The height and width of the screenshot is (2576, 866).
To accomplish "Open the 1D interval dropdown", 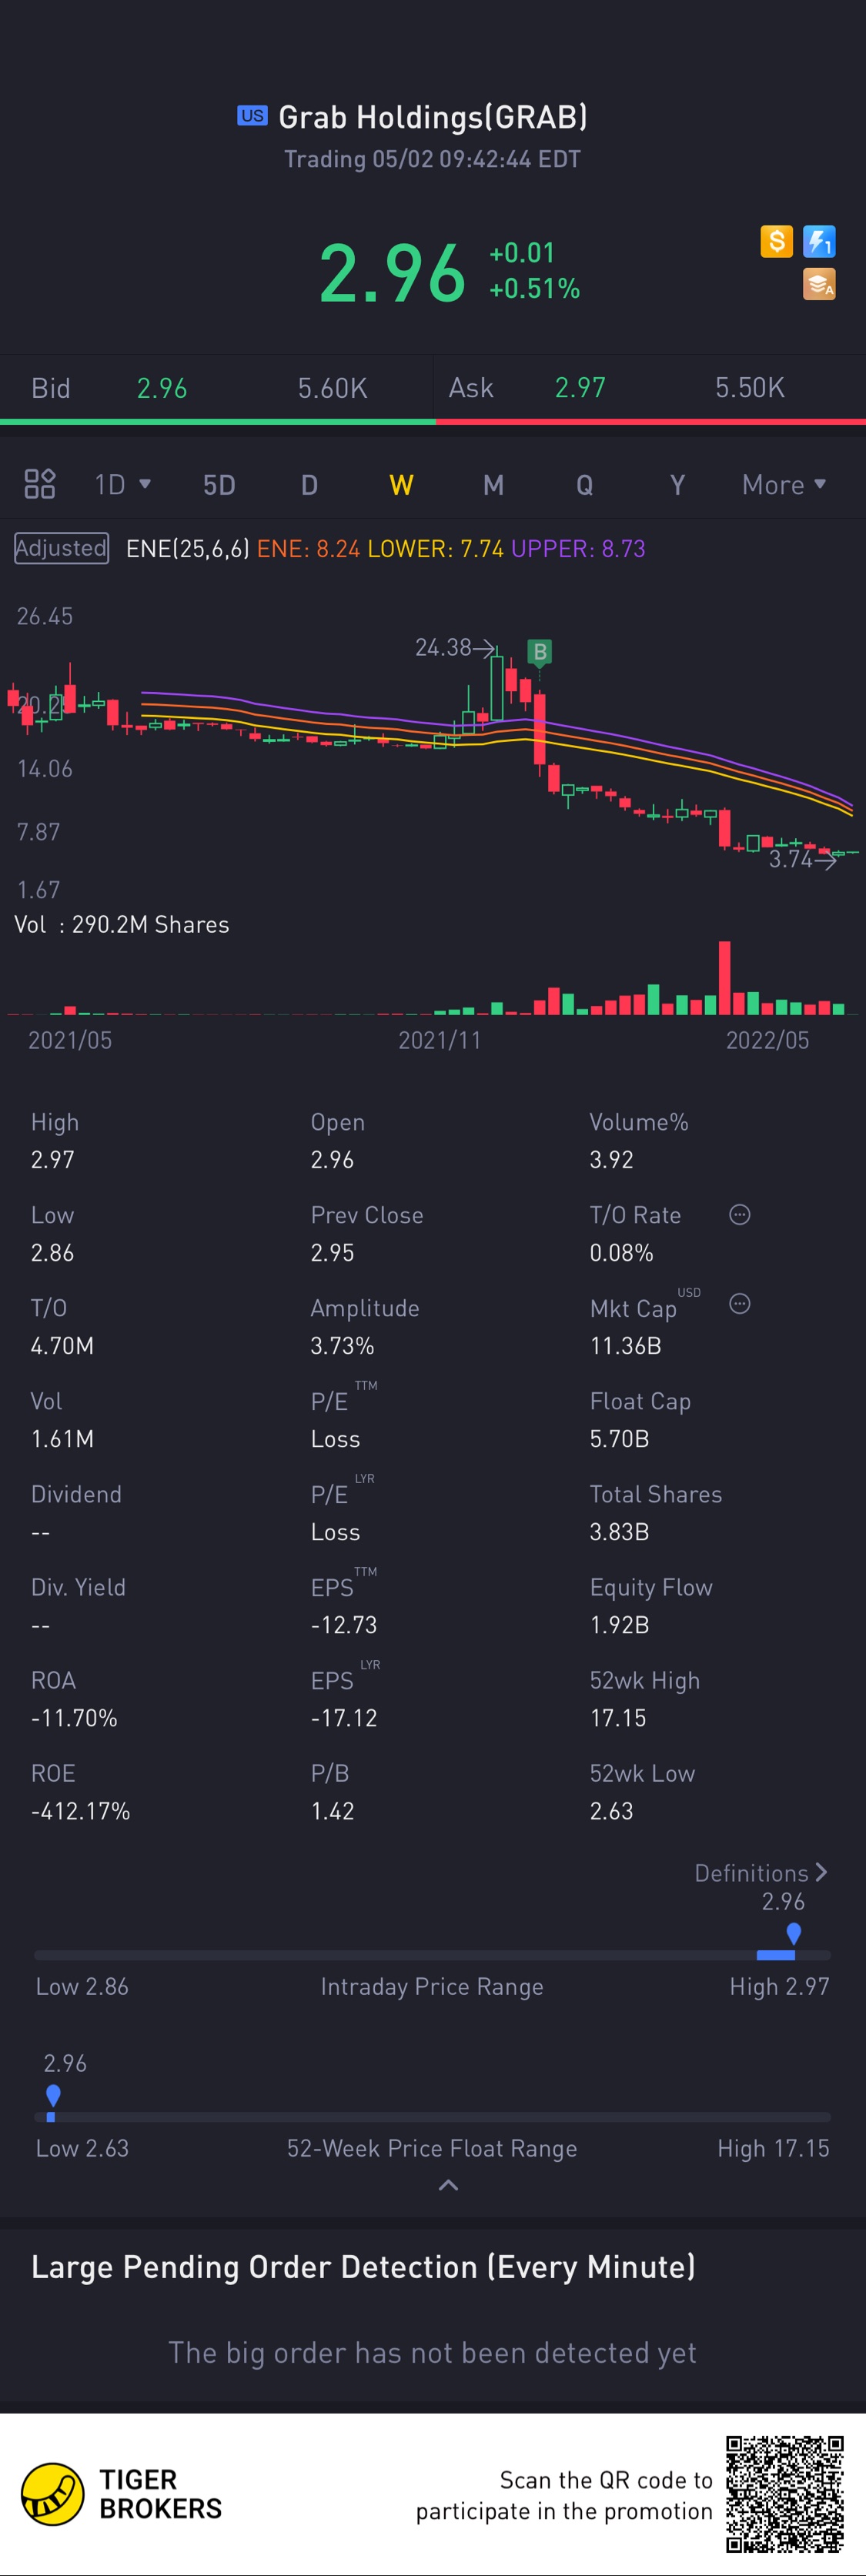I will click(x=122, y=485).
